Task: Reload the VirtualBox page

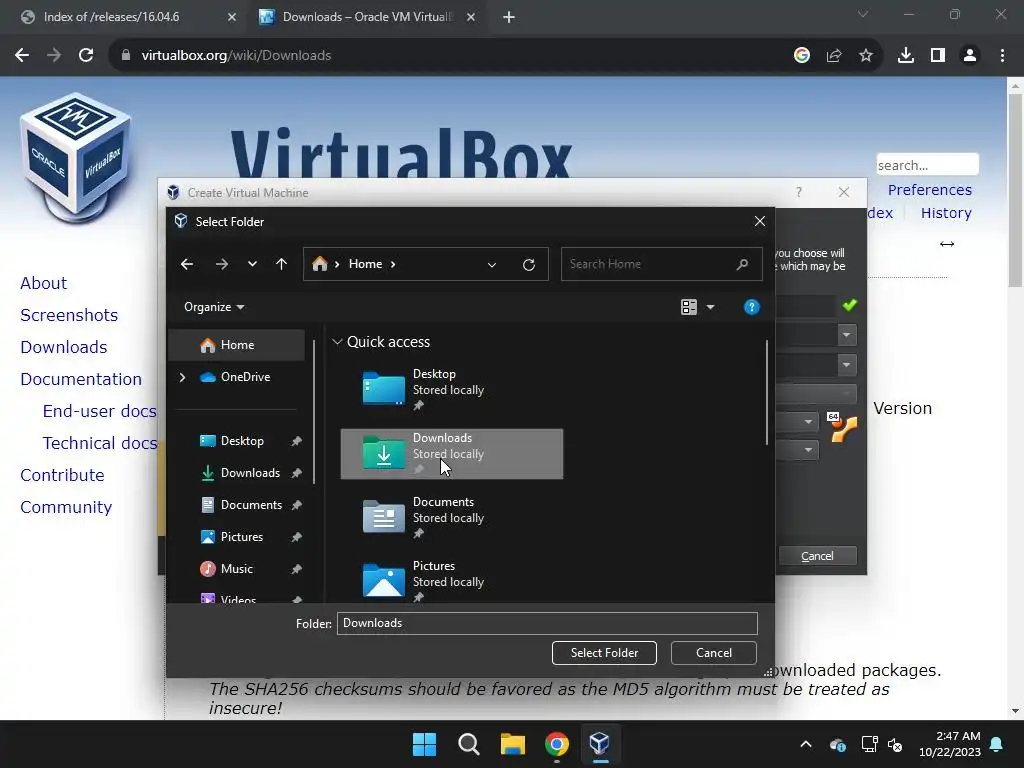Action: point(86,56)
